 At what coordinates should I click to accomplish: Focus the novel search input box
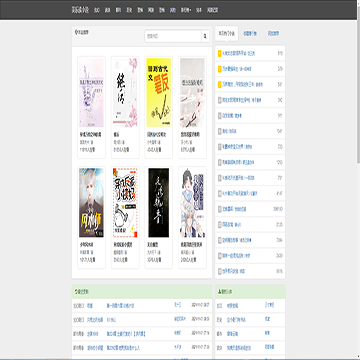(173, 36)
